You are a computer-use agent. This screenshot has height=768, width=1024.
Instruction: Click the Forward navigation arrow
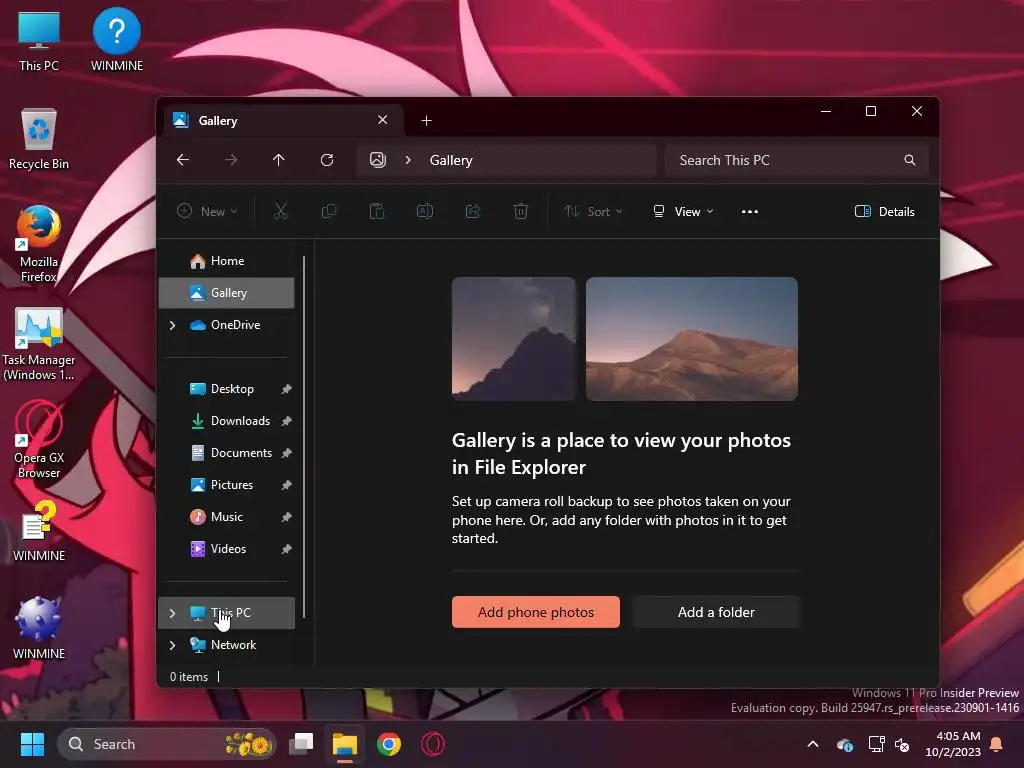coord(231,160)
